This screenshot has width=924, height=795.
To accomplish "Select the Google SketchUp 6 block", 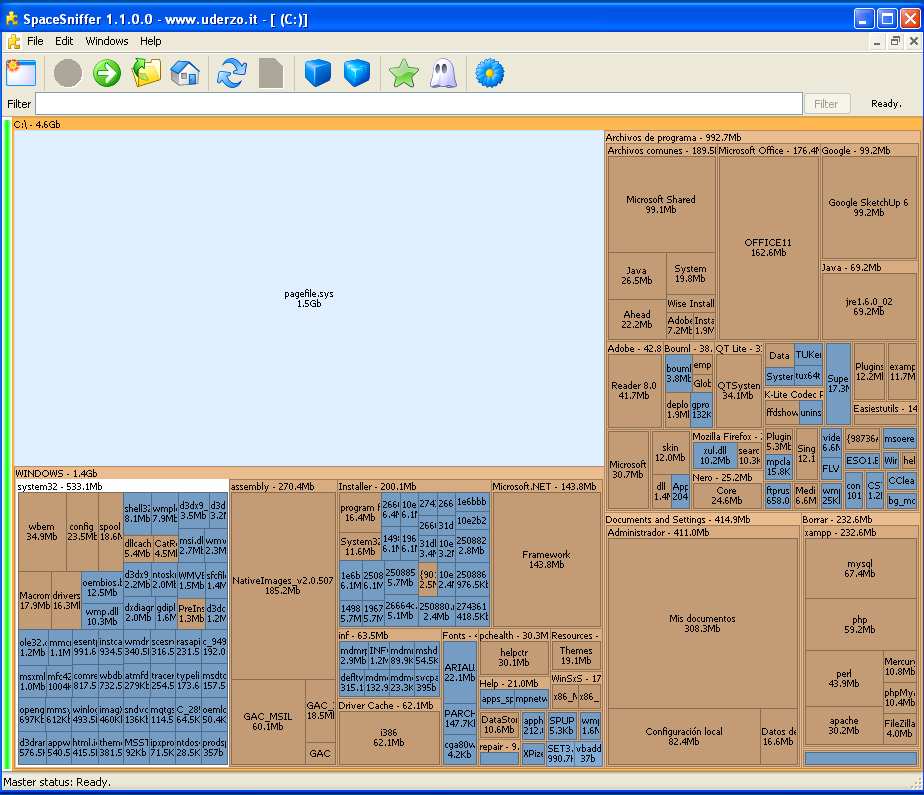I will pos(869,207).
